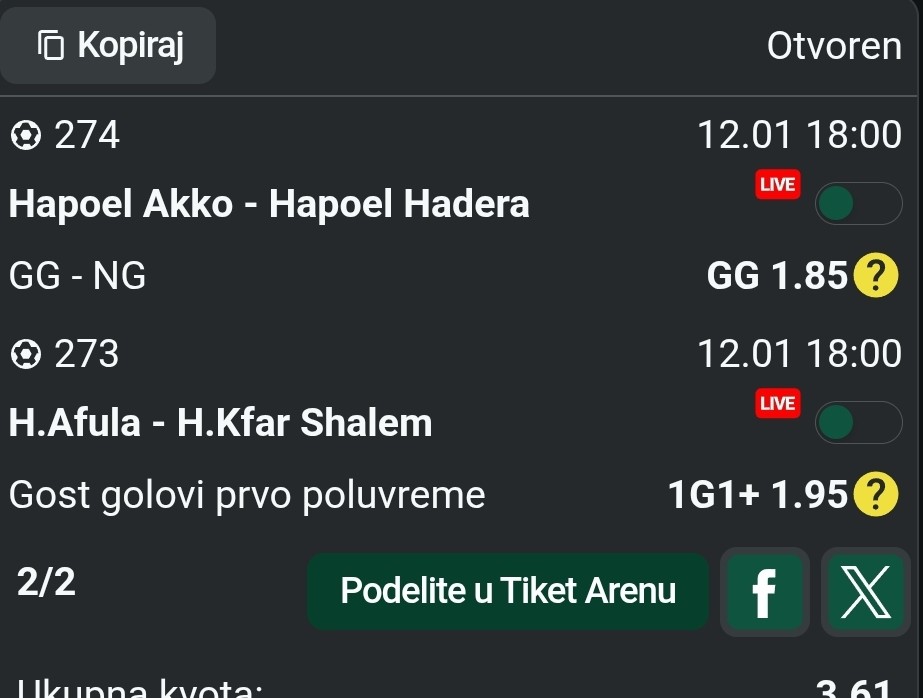This screenshot has height=698, width=923.
Task: Share ticket on Facebook icon
Action: point(764,591)
